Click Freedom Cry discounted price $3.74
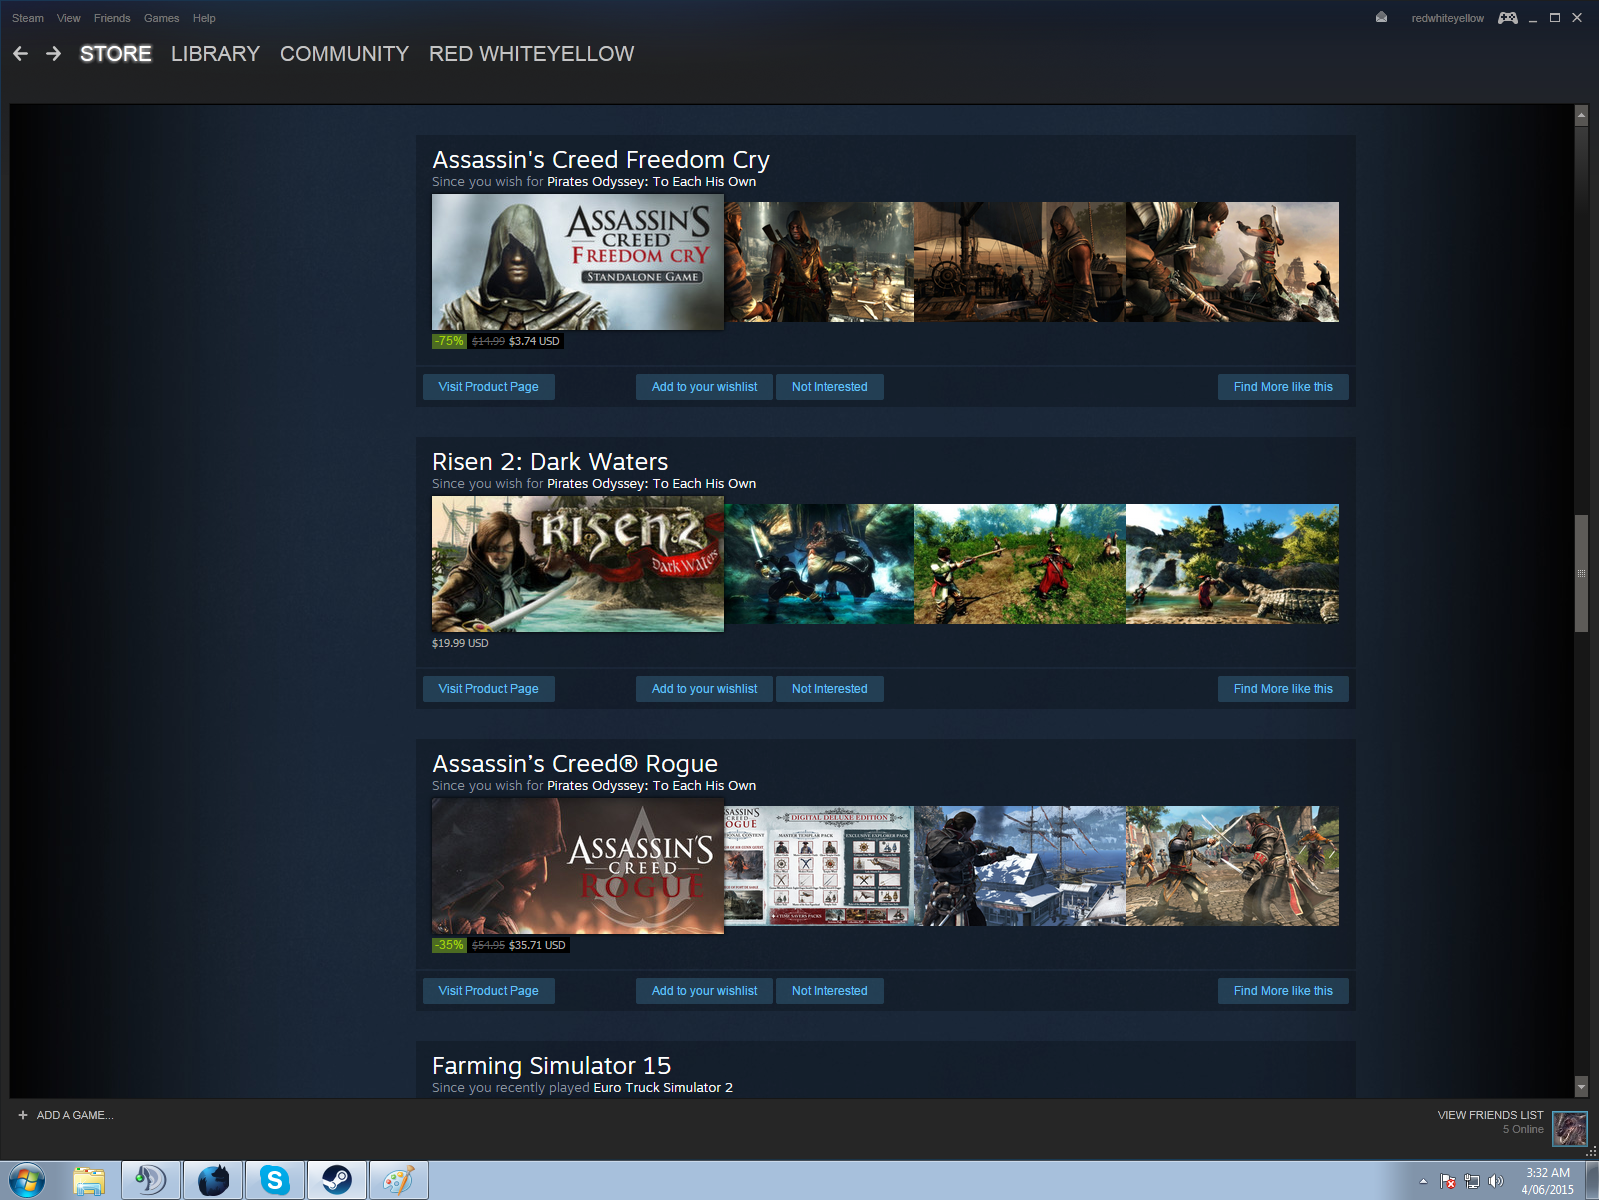Viewport: 1599px width, 1200px height. click(534, 341)
